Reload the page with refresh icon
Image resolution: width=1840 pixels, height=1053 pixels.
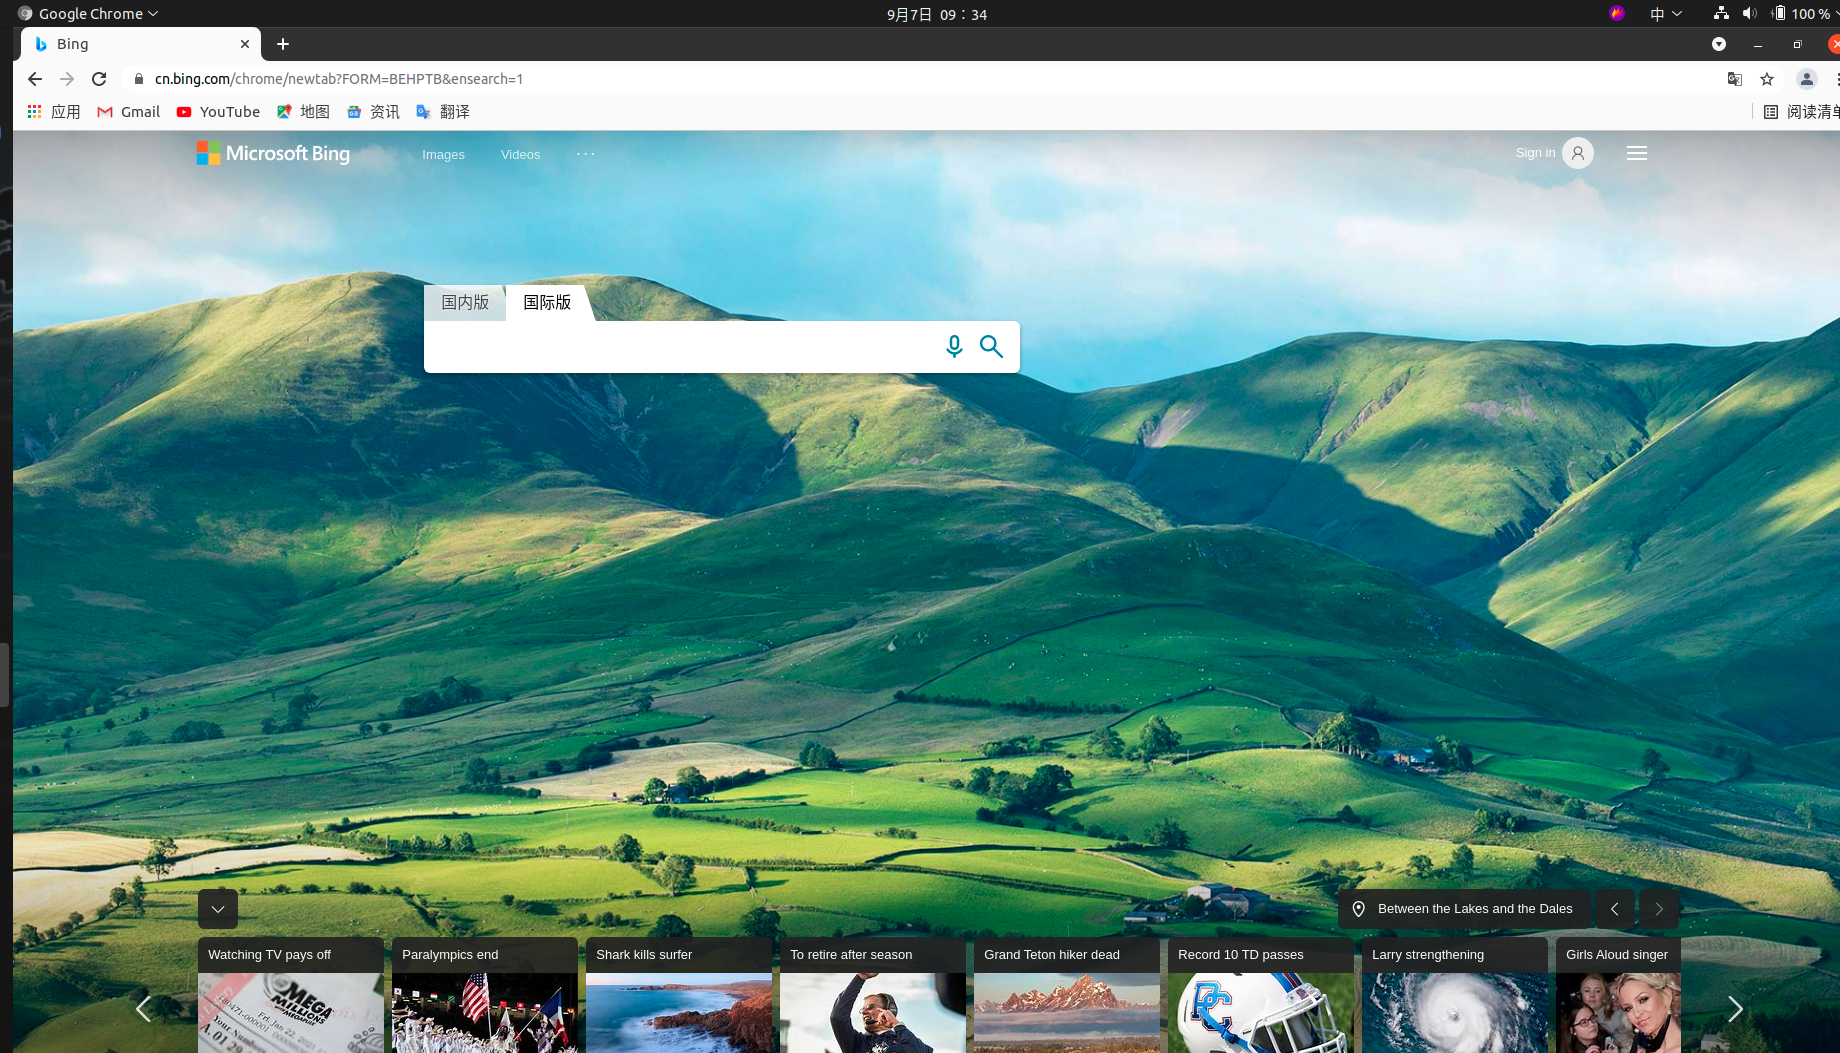[99, 79]
